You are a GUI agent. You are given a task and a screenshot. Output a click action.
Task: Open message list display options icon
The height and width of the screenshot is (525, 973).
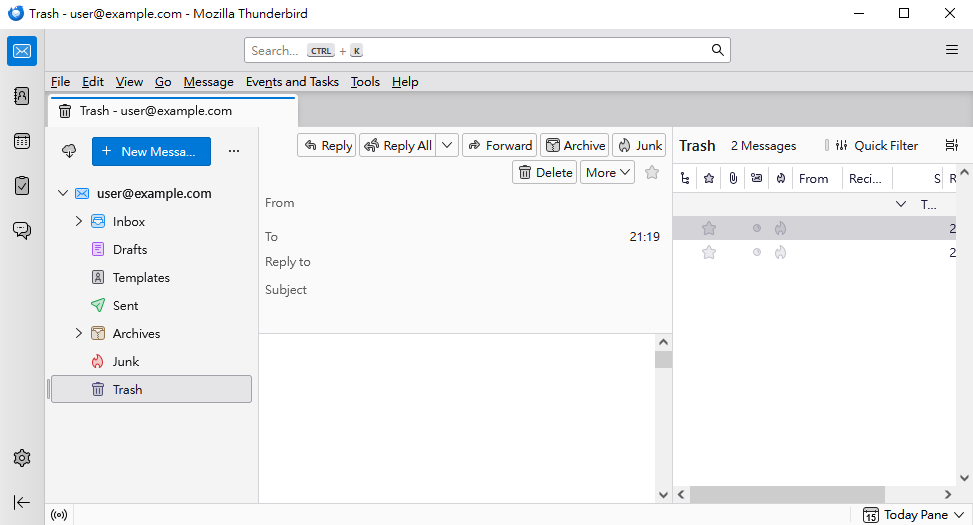tap(952, 145)
